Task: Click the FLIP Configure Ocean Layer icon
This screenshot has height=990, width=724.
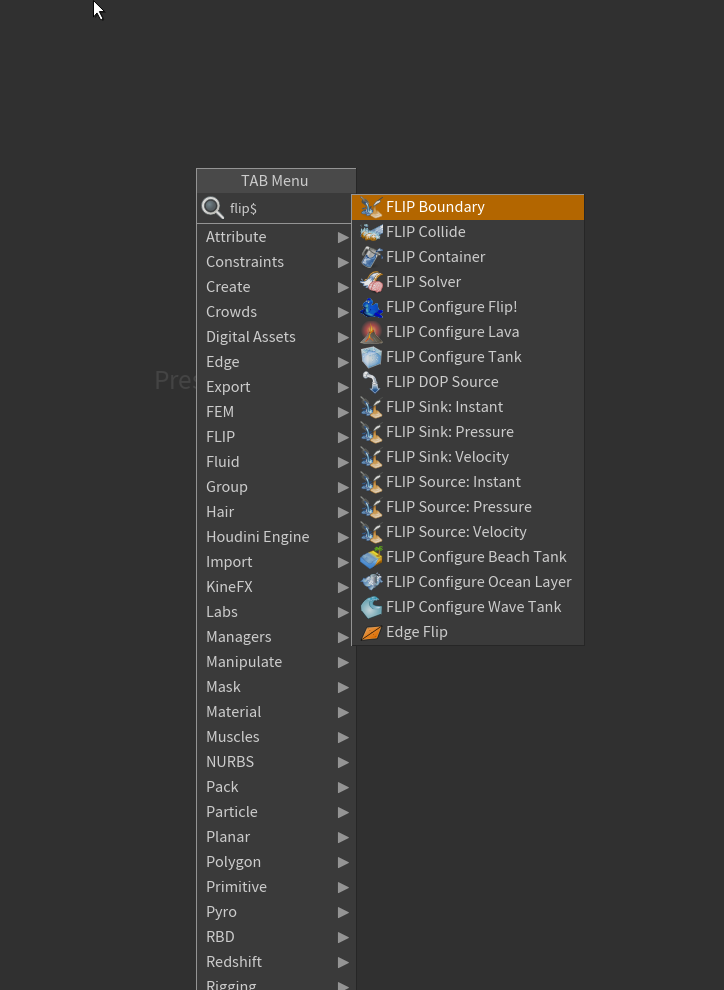Action: pyautogui.click(x=371, y=582)
